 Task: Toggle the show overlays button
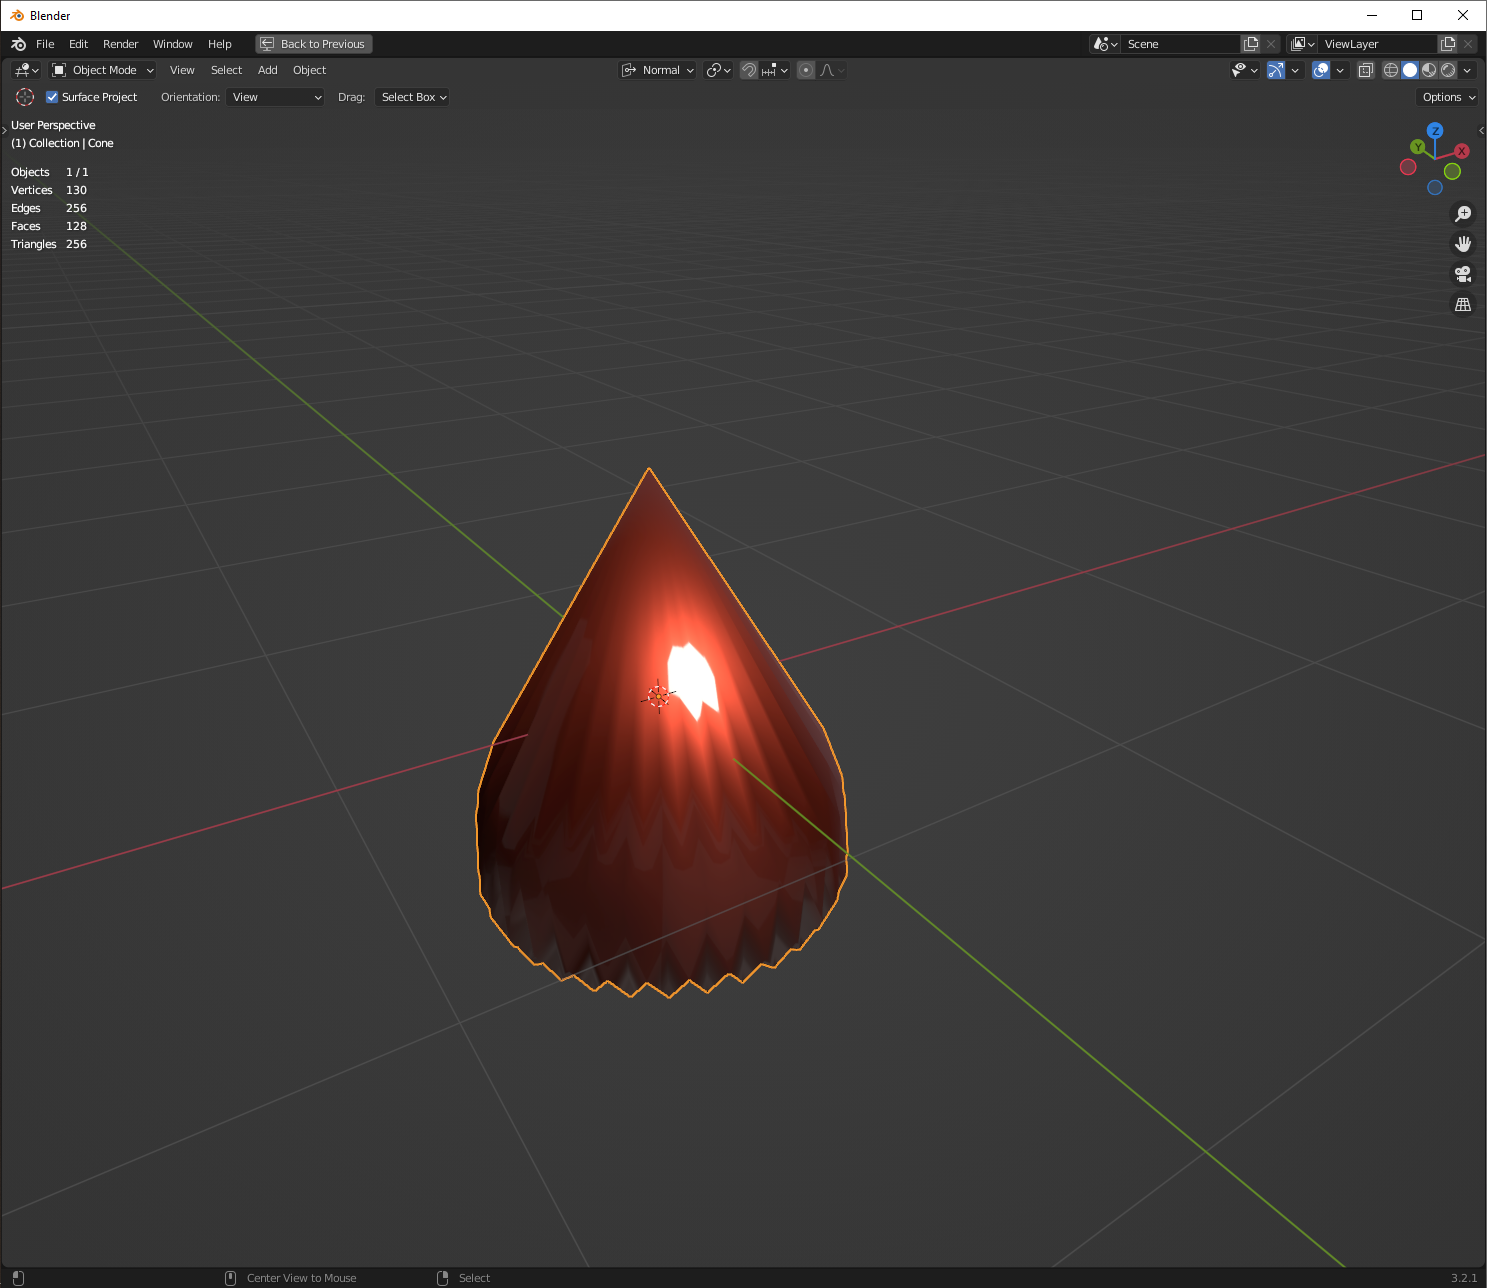point(1321,70)
